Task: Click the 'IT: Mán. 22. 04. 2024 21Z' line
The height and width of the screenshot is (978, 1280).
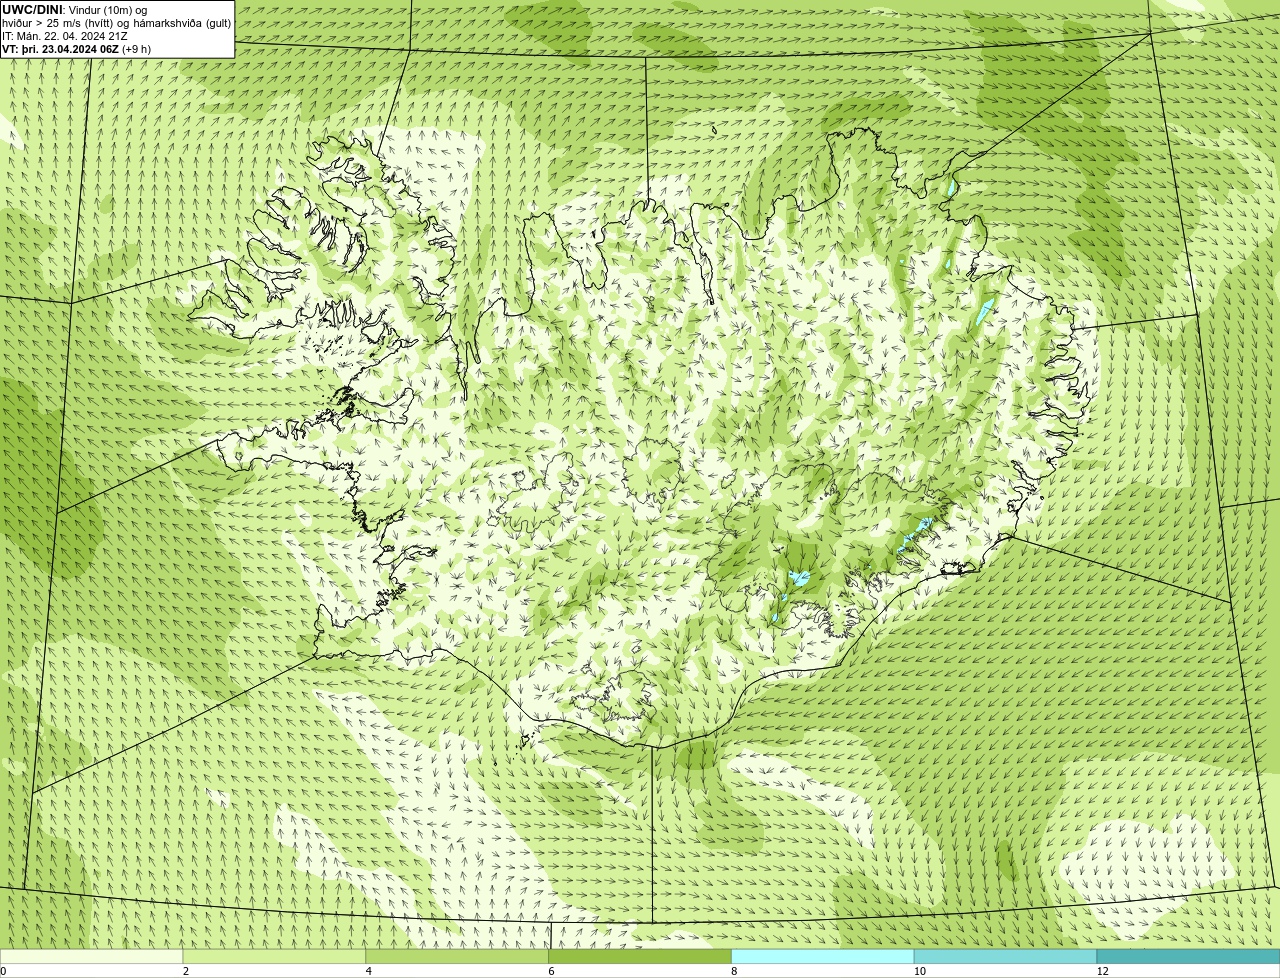Action: [x=64, y=36]
